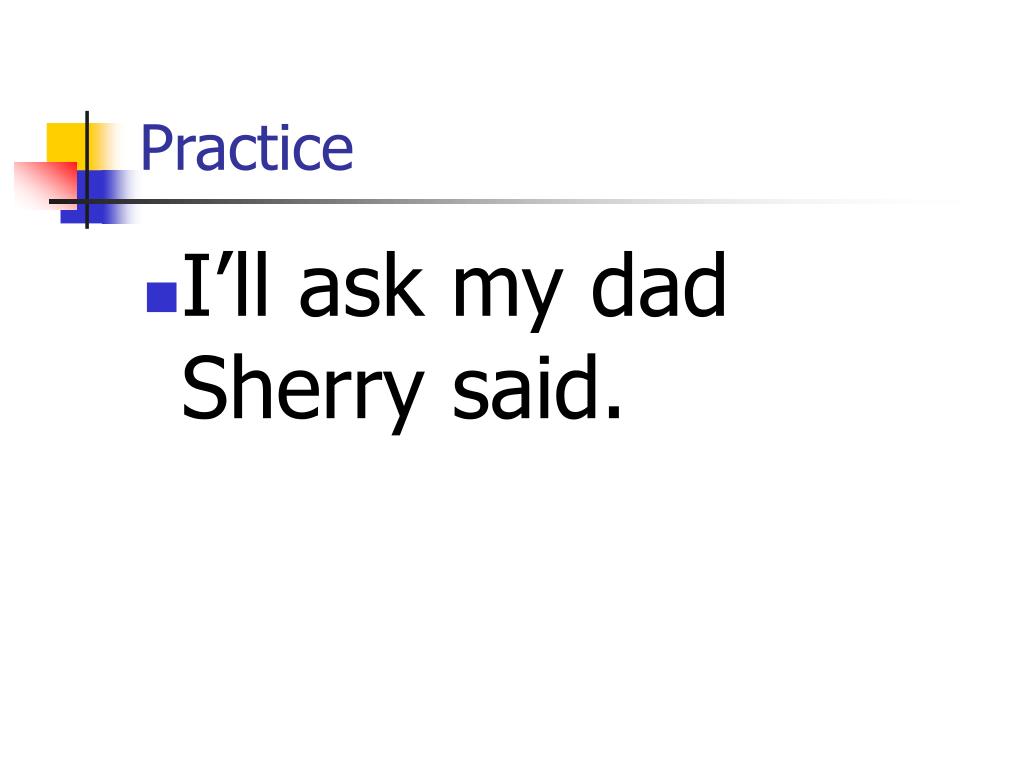Click the blue gradient square decoration

(x=98, y=197)
